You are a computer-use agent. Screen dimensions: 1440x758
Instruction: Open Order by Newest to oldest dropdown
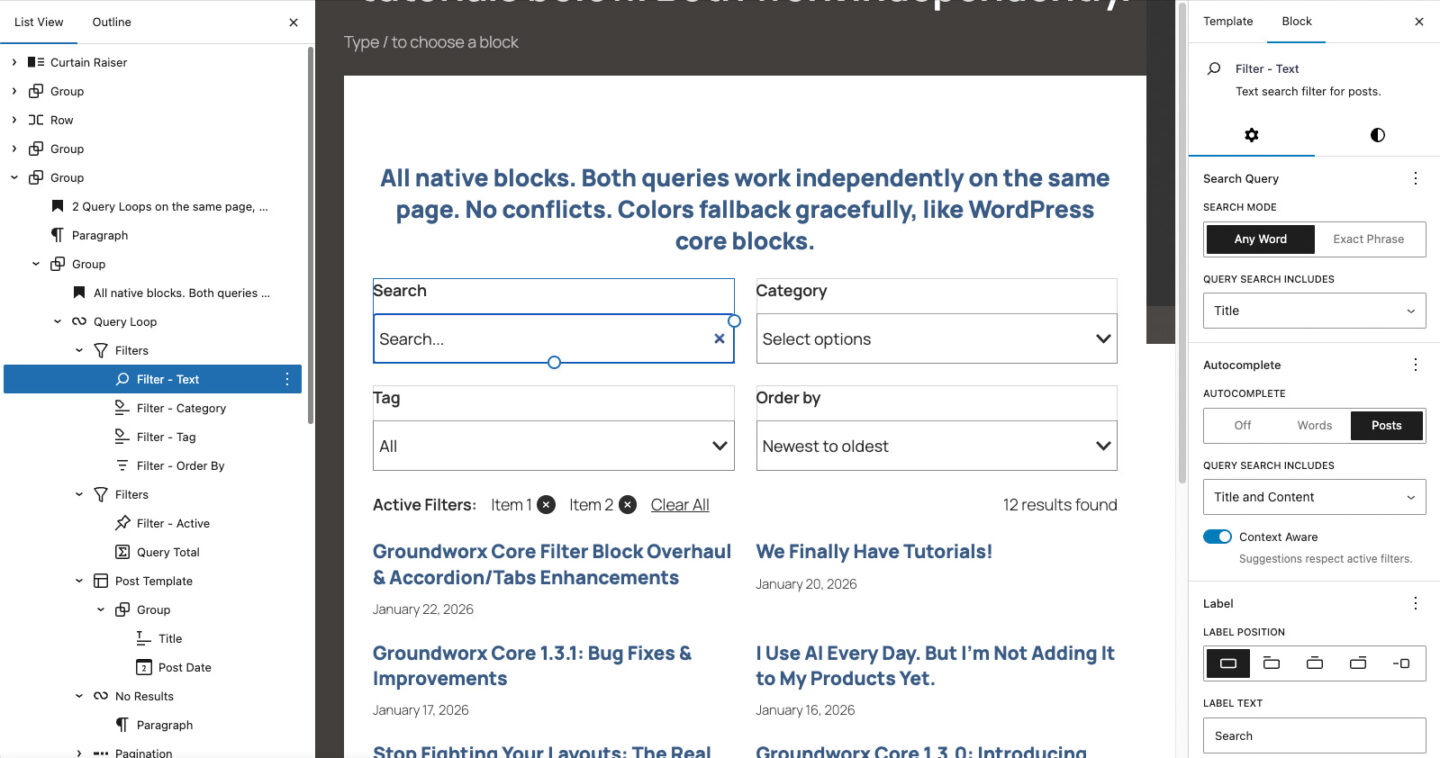click(x=936, y=446)
